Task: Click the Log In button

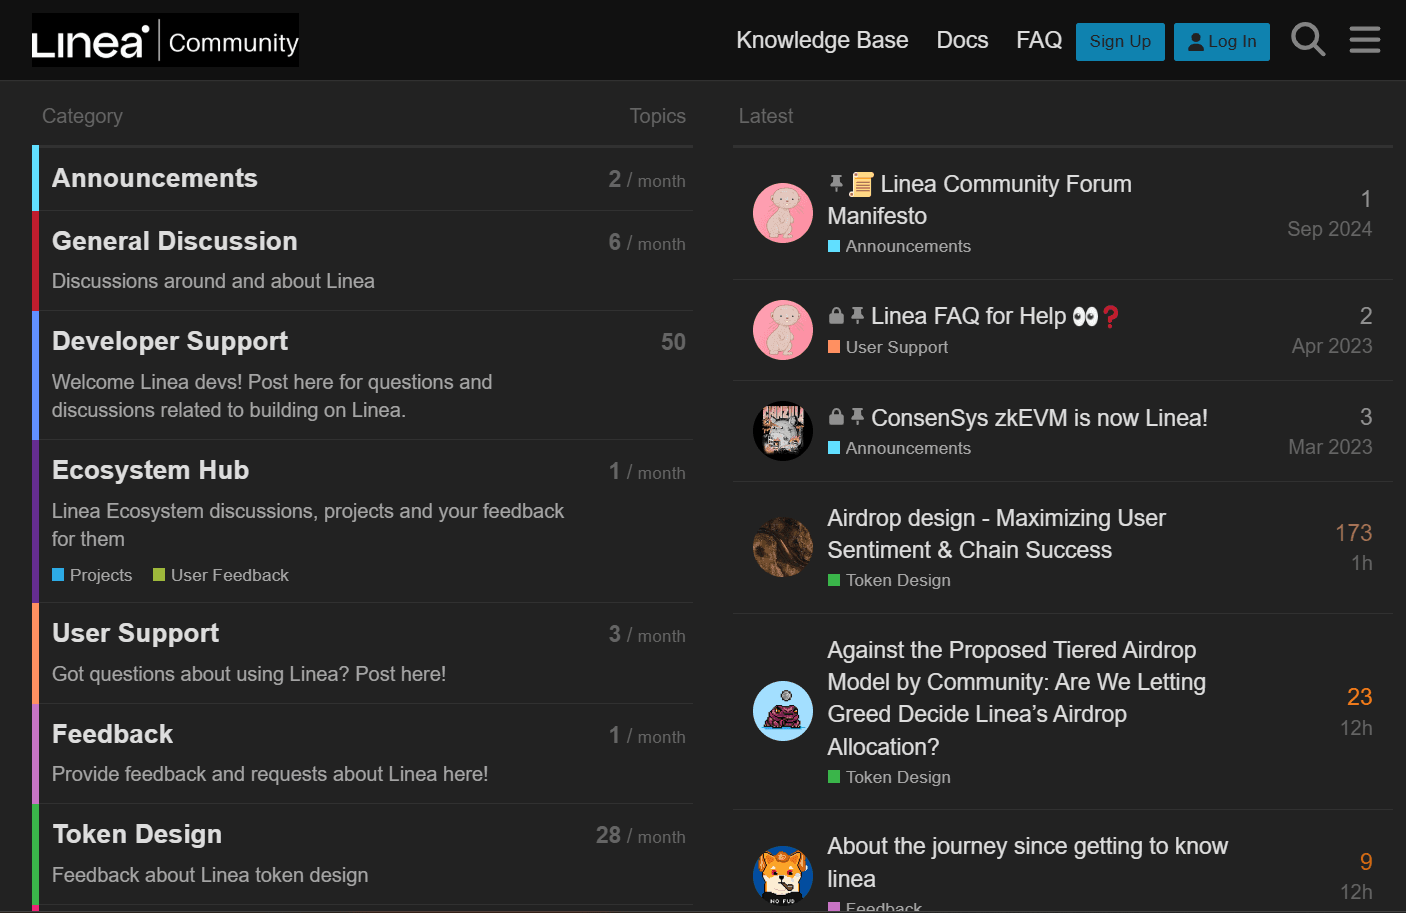Action: pyautogui.click(x=1221, y=42)
